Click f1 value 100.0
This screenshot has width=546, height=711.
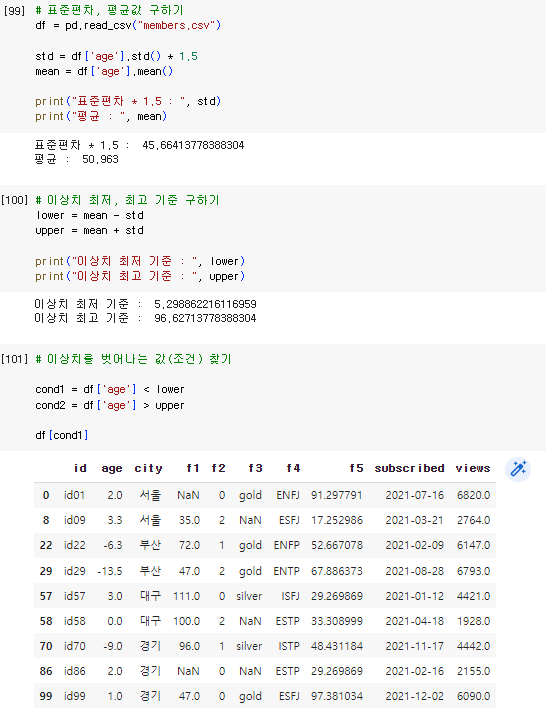pyautogui.click(x=186, y=621)
